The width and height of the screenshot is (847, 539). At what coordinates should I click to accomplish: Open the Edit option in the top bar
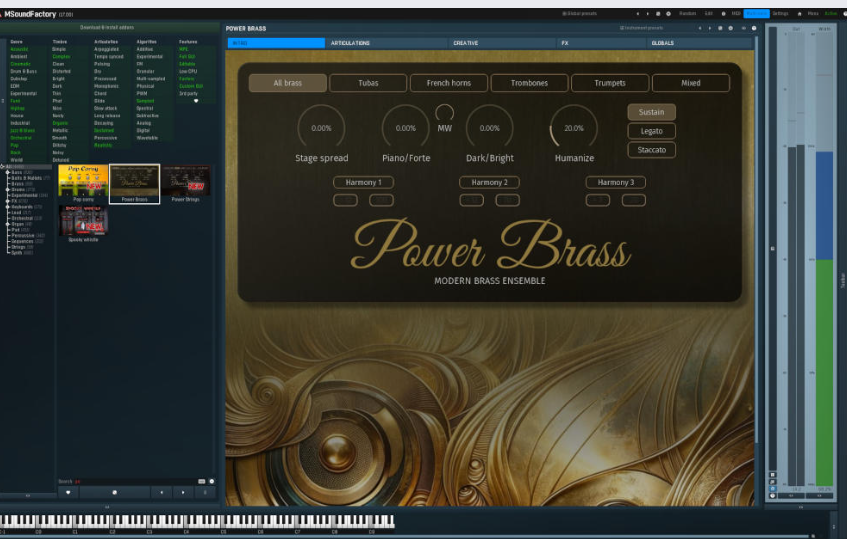pyautogui.click(x=709, y=14)
